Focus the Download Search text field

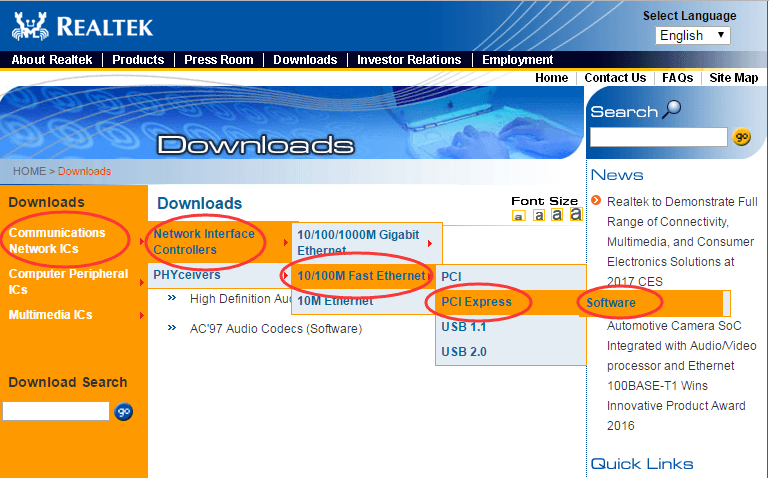coord(56,411)
